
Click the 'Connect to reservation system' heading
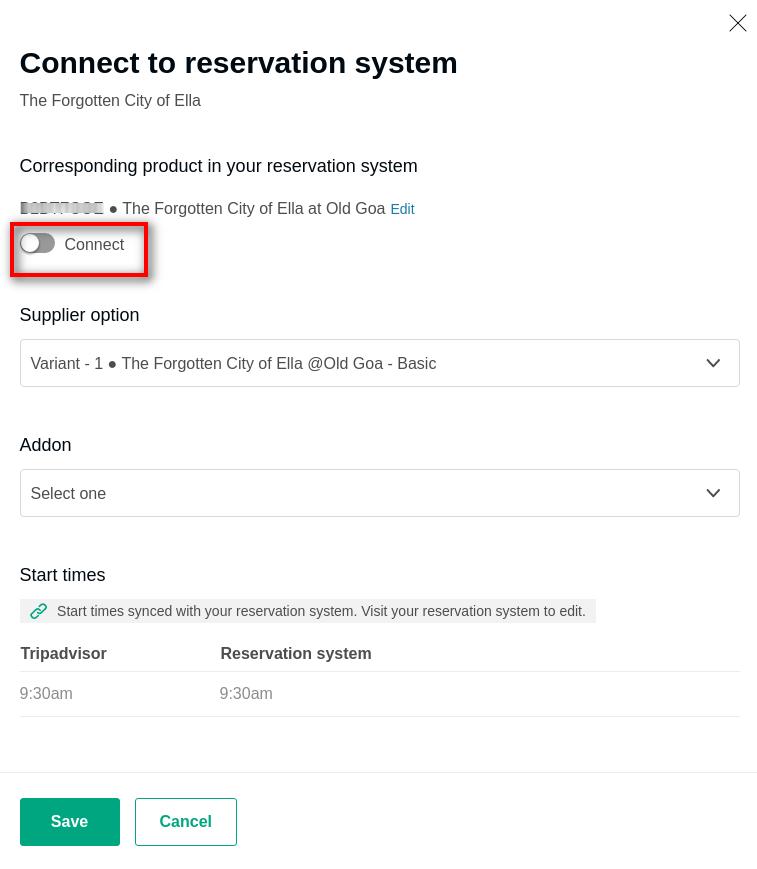pyautogui.click(x=238, y=63)
